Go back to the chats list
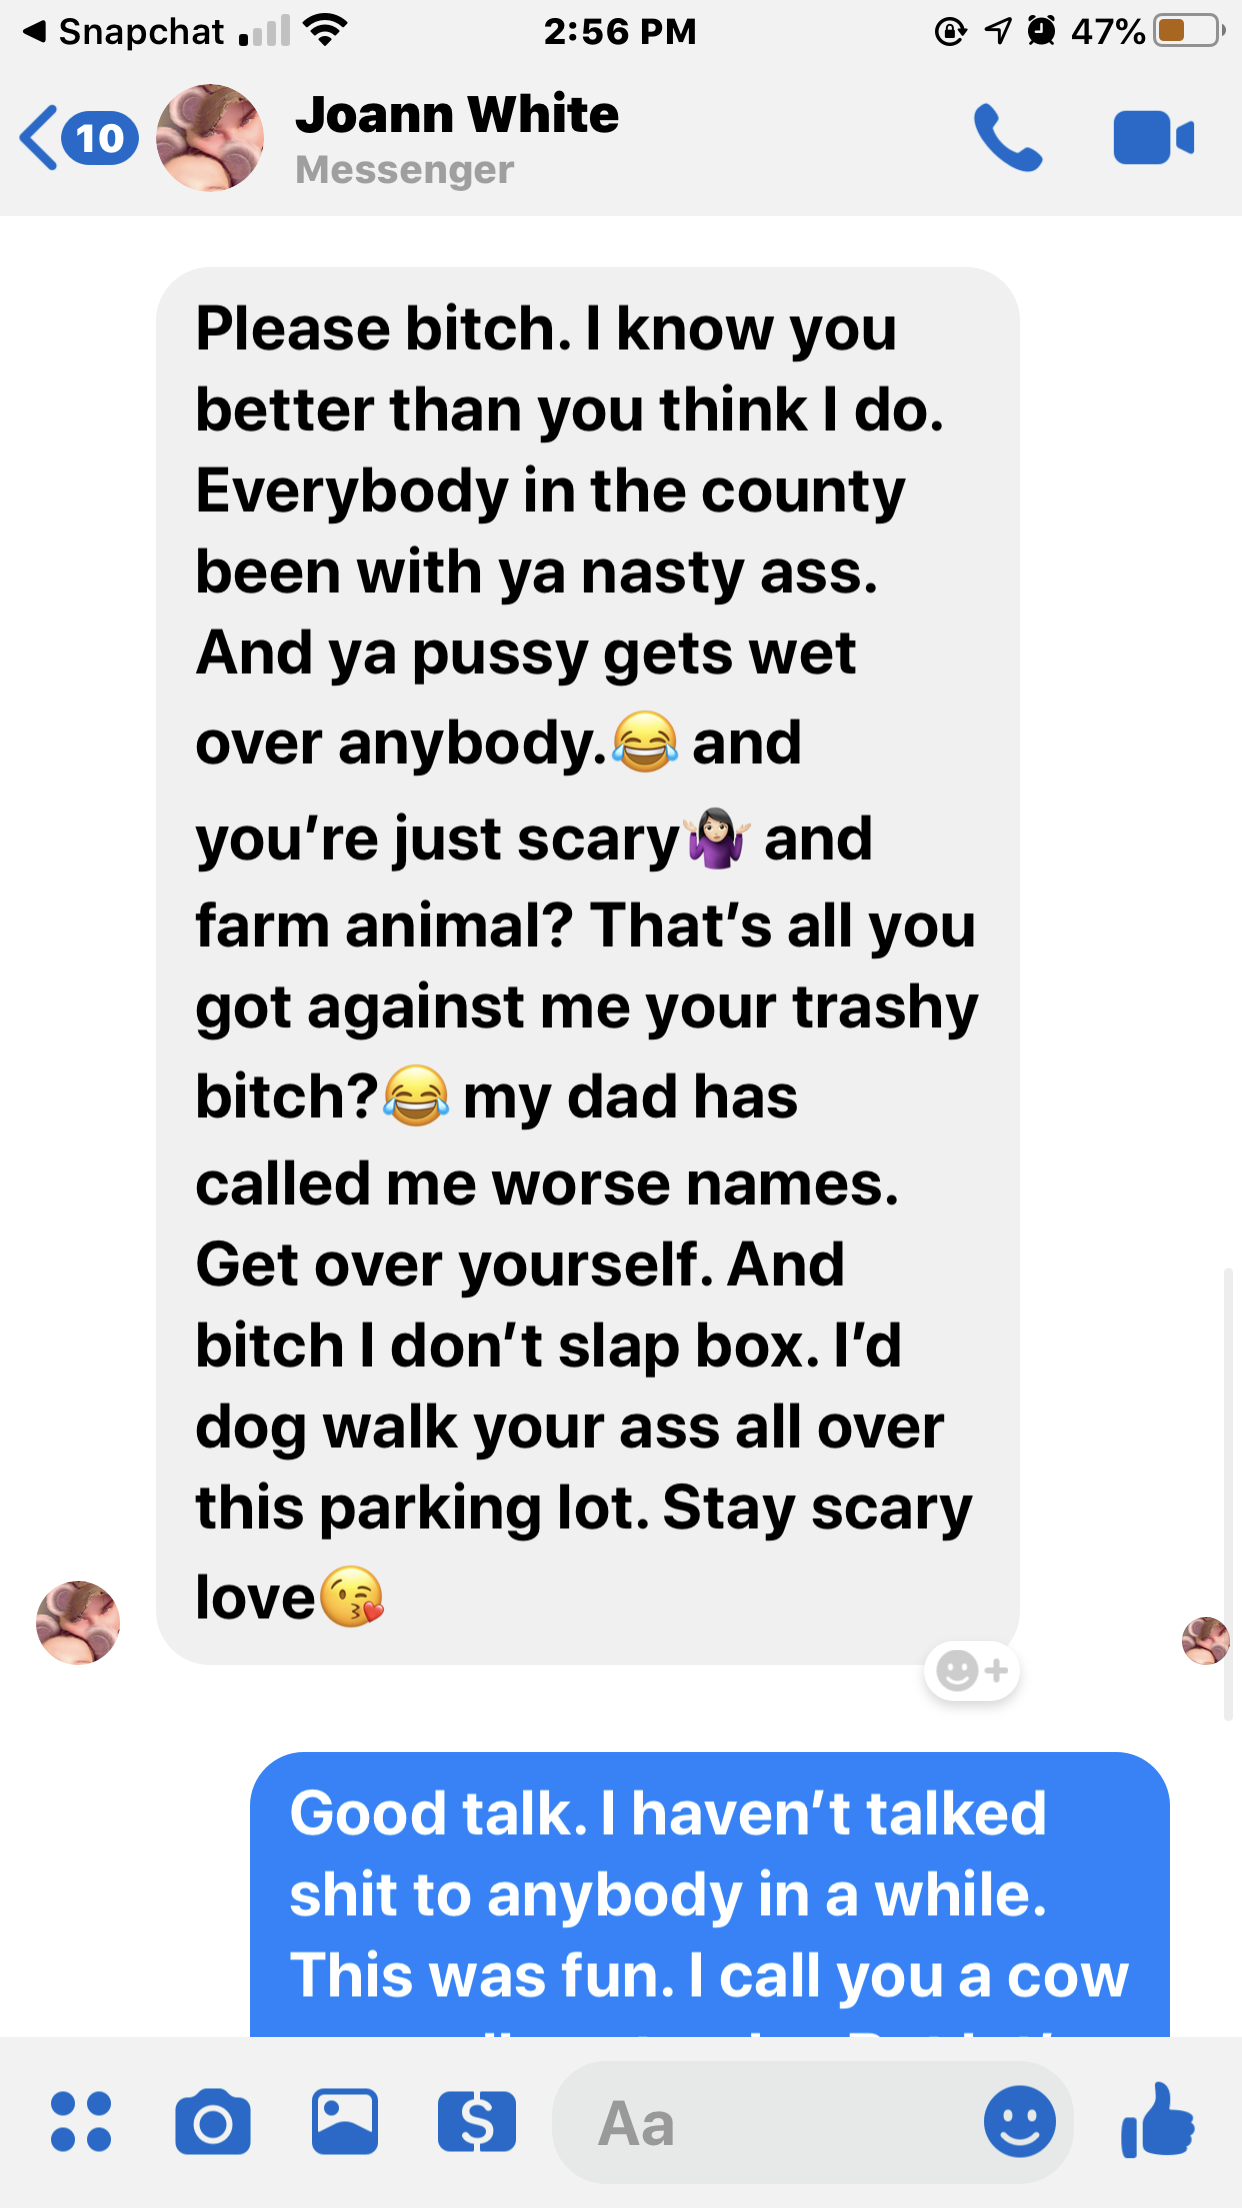 (x=39, y=138)
